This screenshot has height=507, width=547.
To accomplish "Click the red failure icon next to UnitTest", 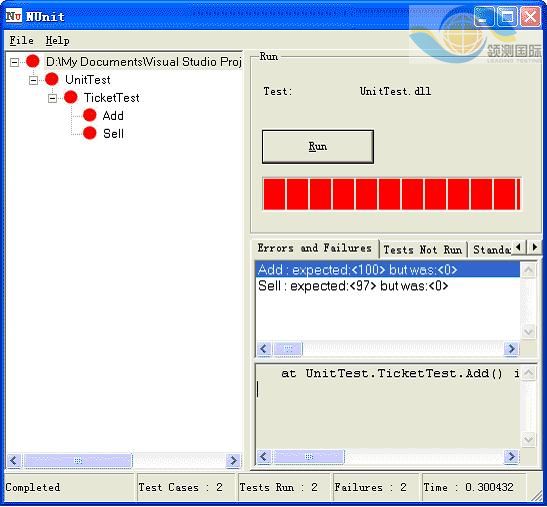I will (52, 79).
